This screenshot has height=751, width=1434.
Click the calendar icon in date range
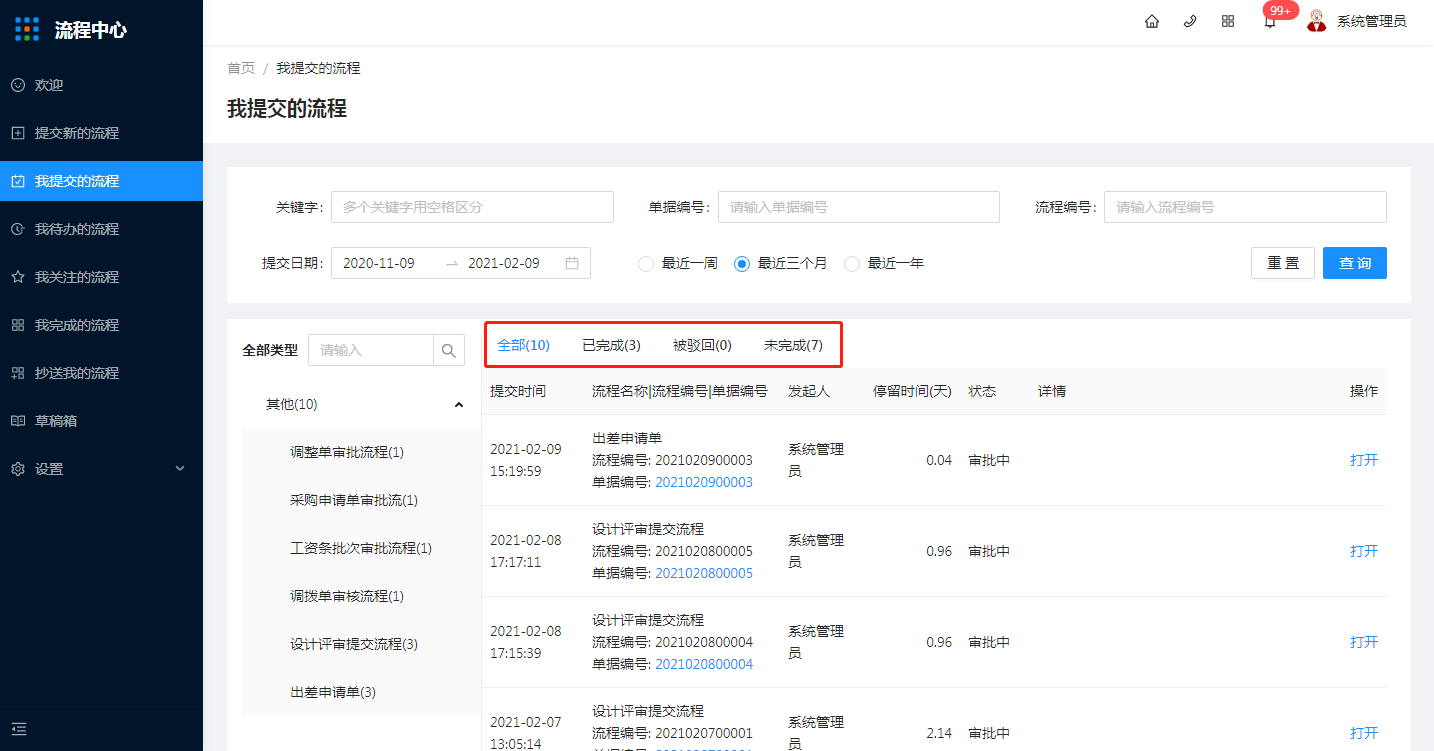click(572, 263)
